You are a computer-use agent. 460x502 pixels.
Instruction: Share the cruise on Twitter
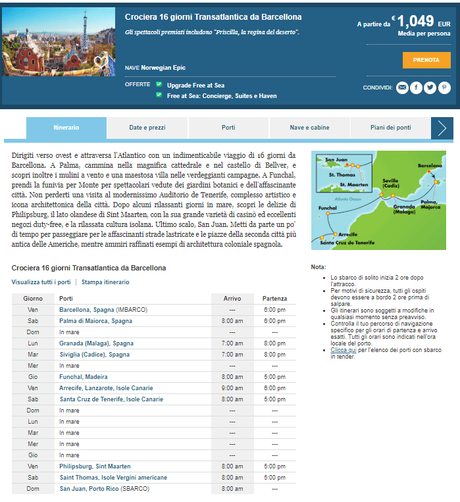click(430, 88)
